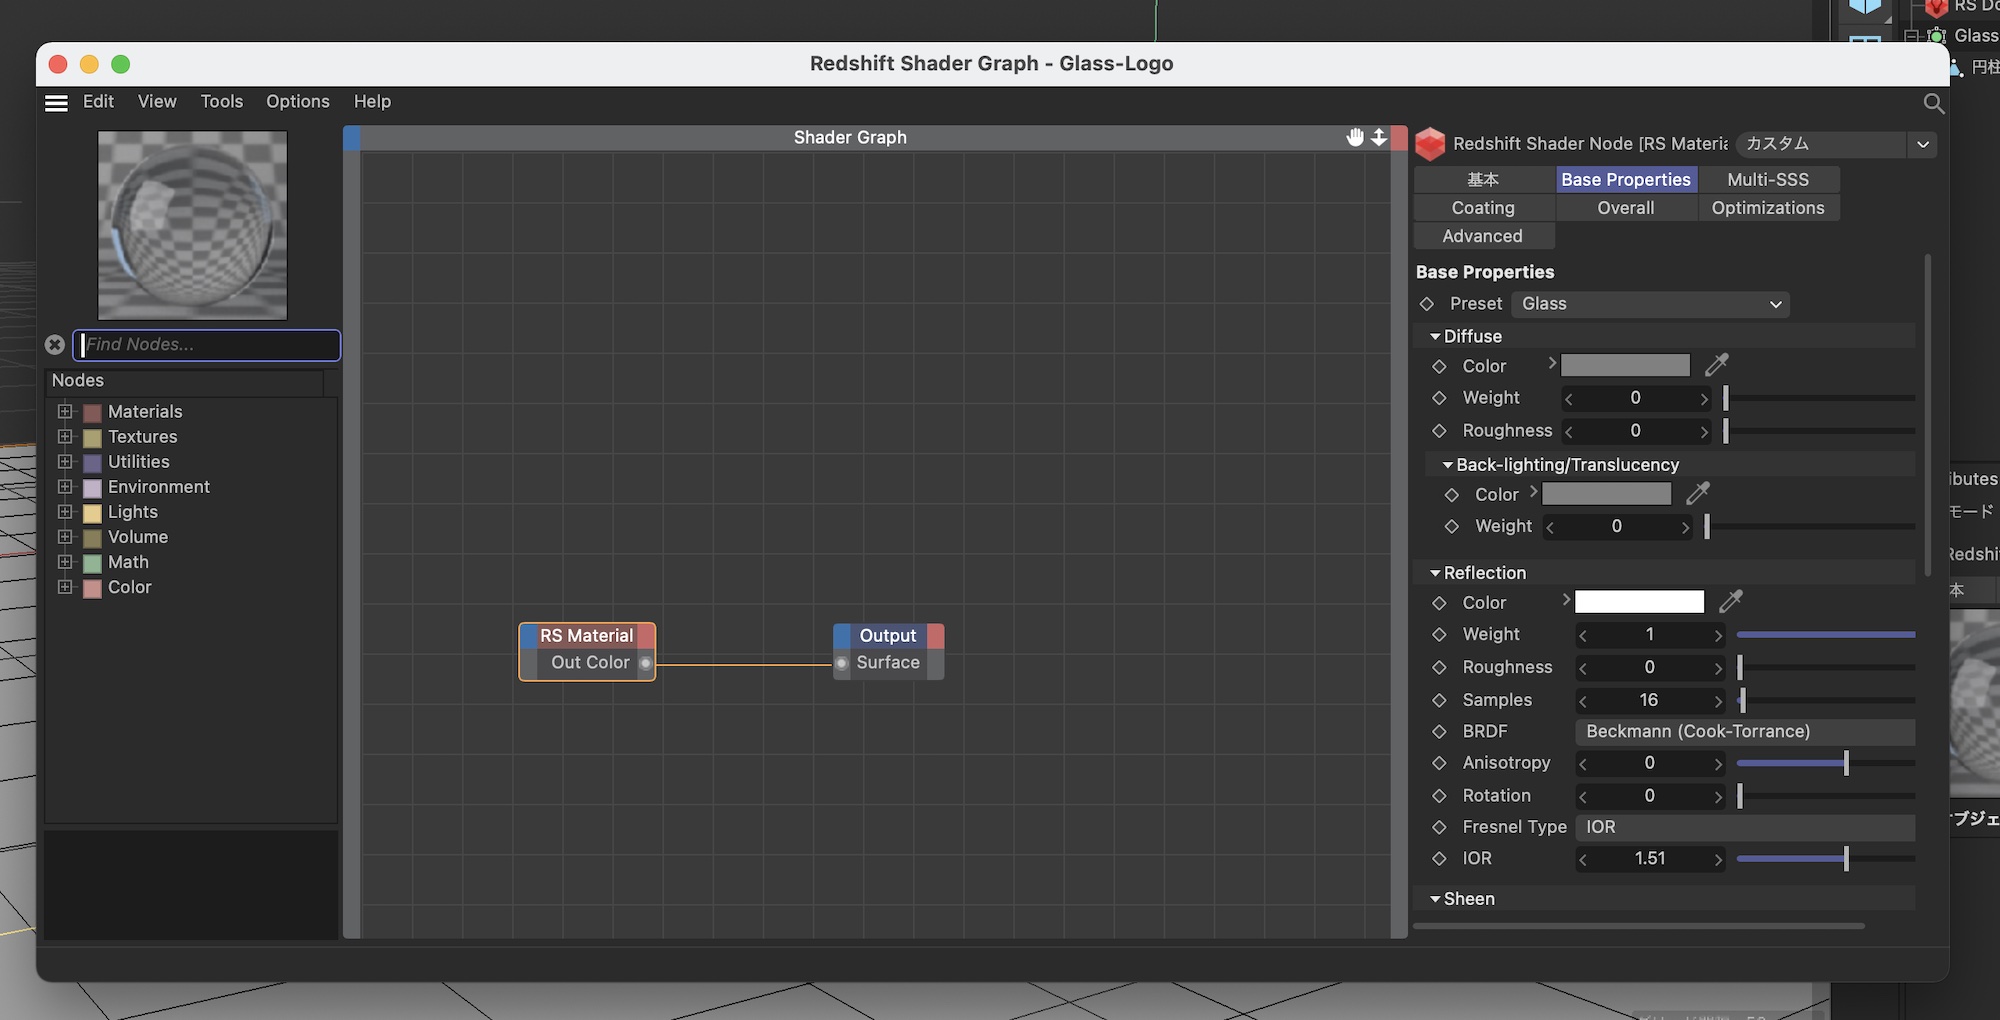
Task: Toggle keyframe diamond for Diffuse Weight
Action: (1439, 398)
